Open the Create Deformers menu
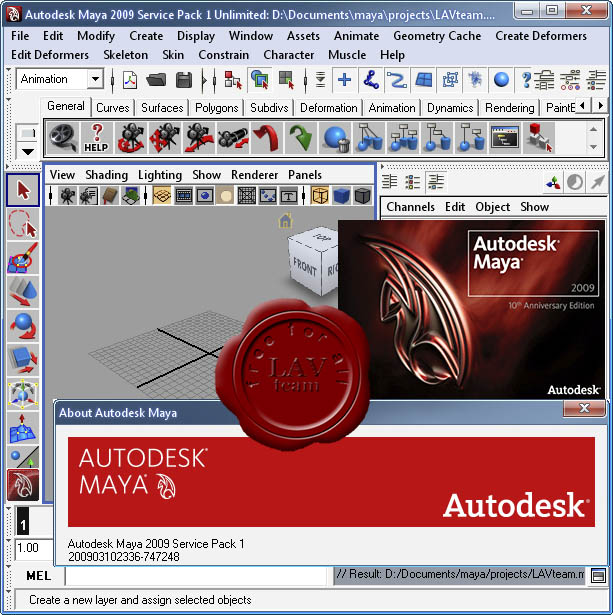 (541, 36)
